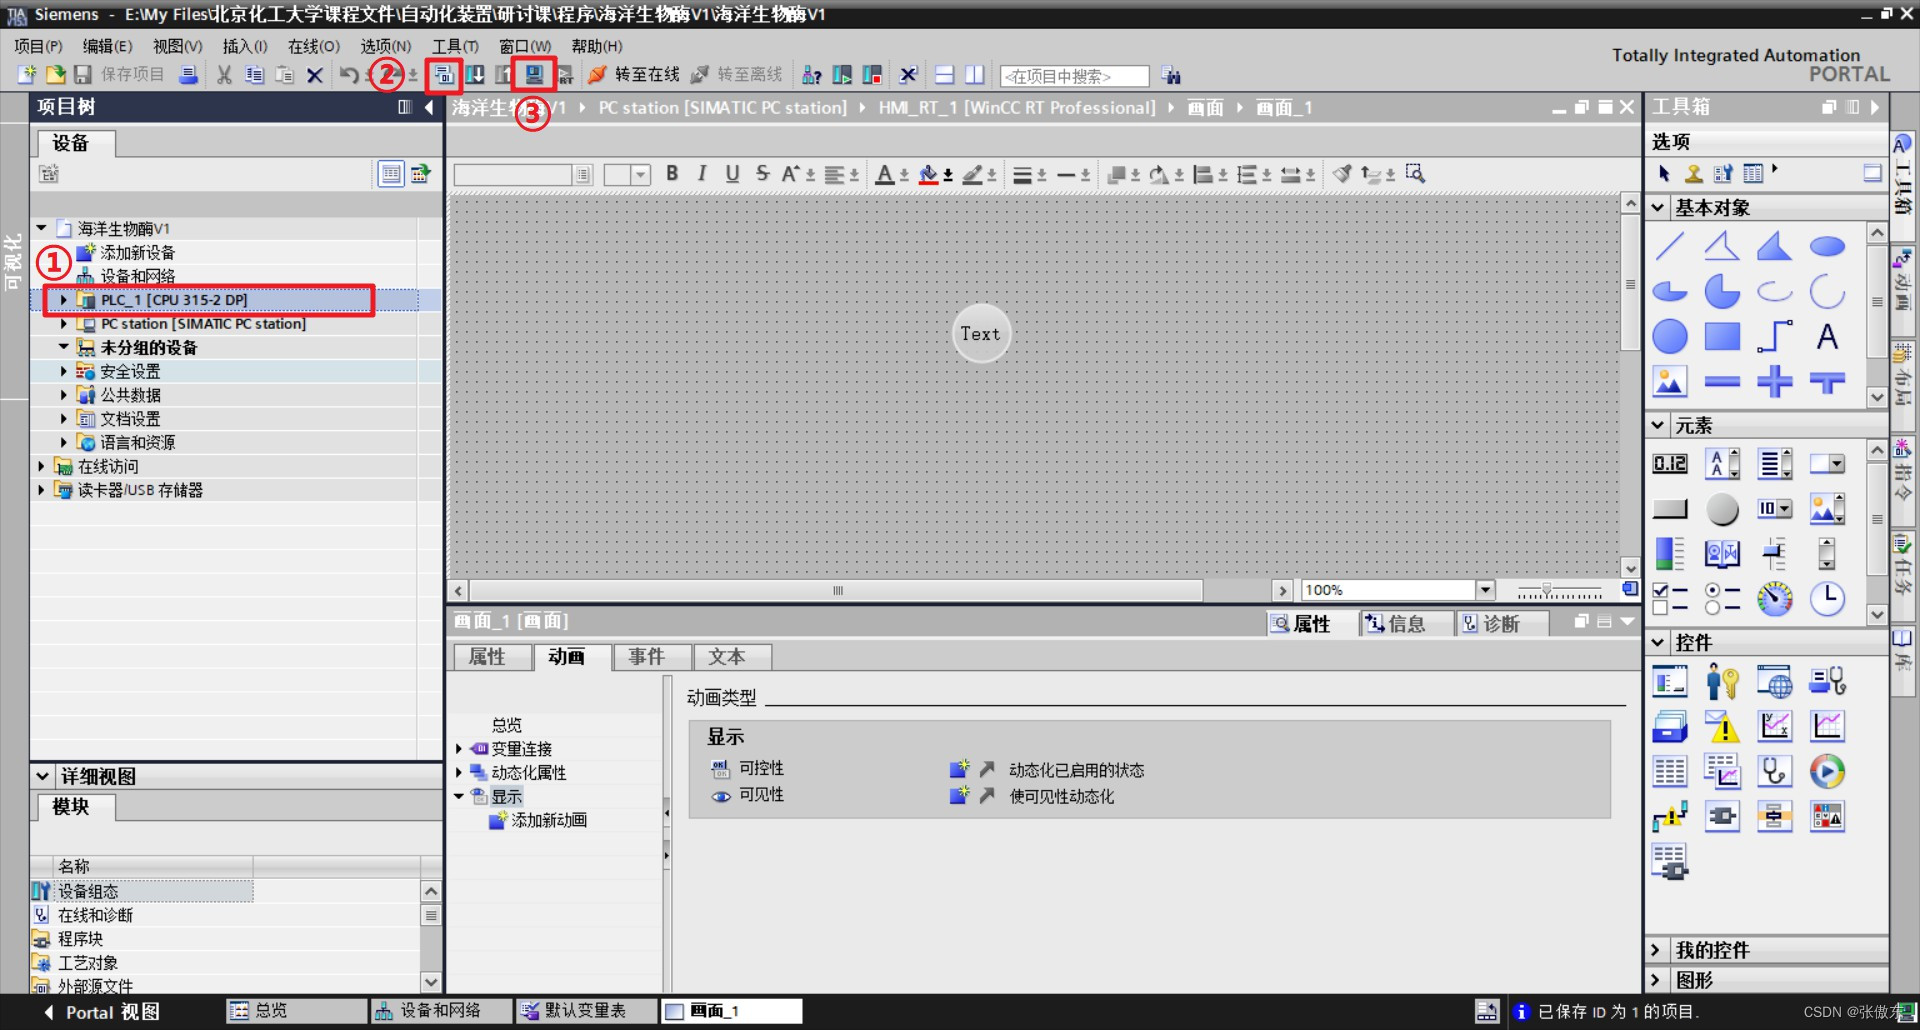Click the accessible devices icon with question mark
This screenshot has width=1920, height=1030.
click(x=812, y=75)
